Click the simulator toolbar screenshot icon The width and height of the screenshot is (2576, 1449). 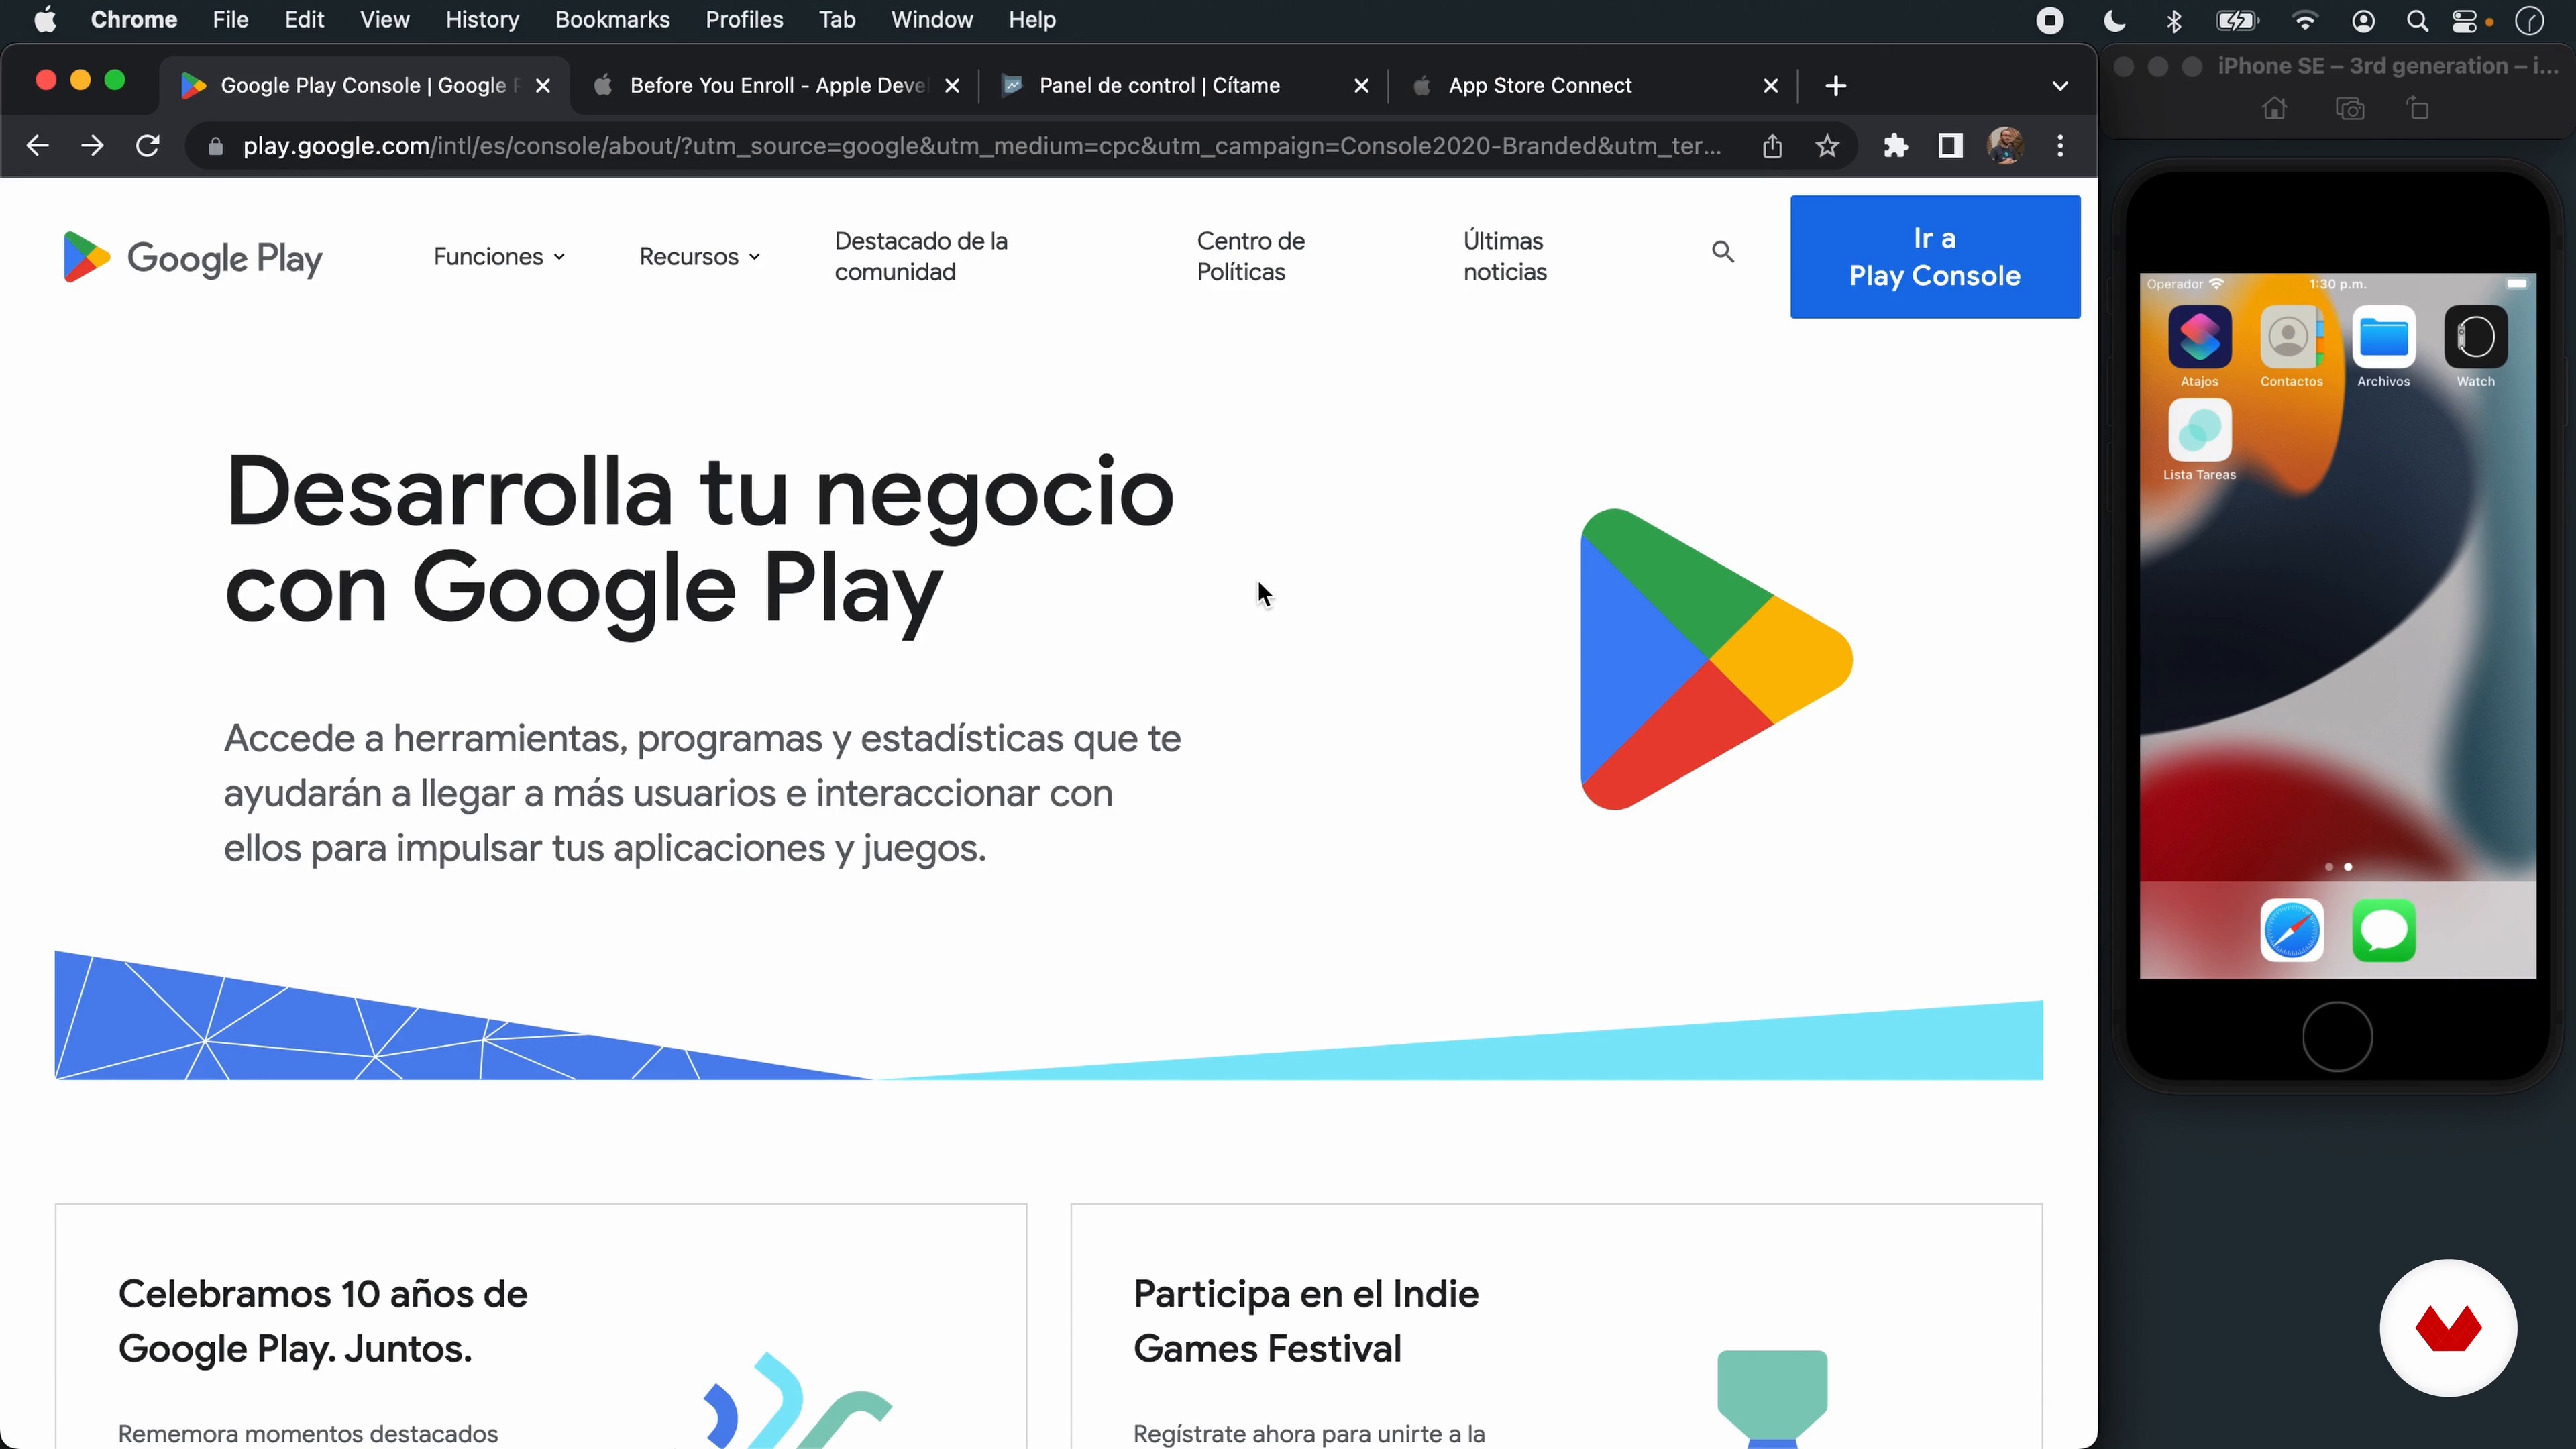(x=2349, y=108)
